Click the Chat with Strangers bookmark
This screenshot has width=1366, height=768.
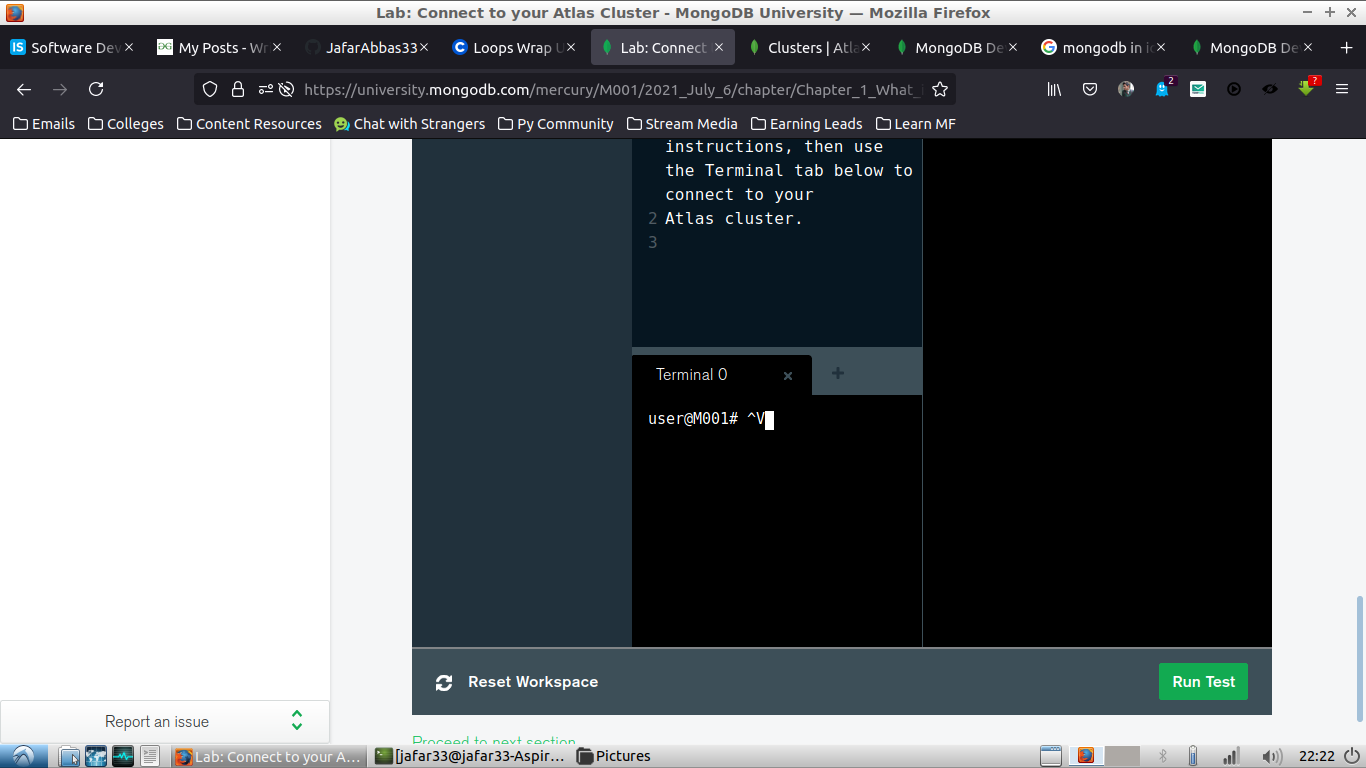click(x=409, y=124)
